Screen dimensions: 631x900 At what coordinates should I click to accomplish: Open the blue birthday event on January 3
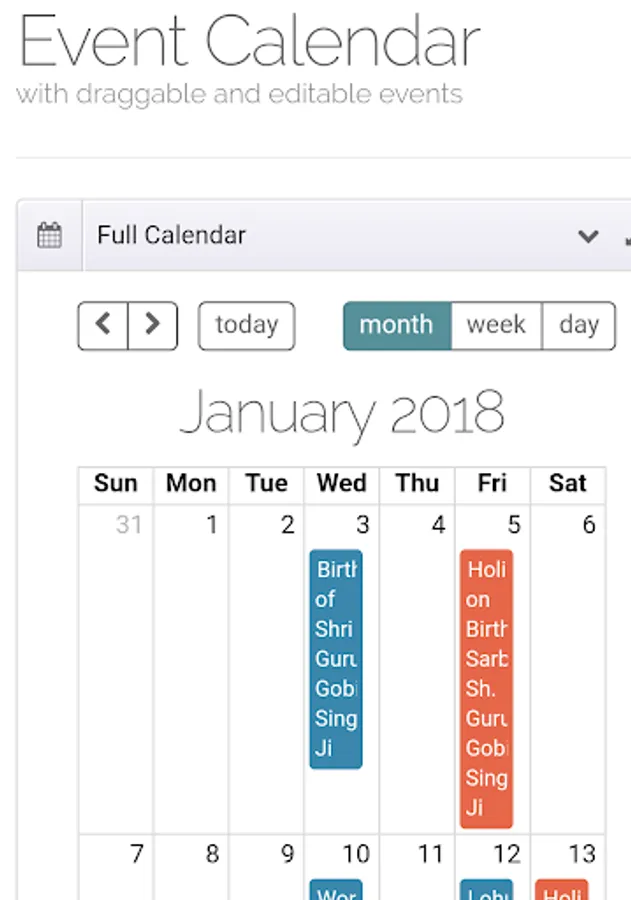click(336, 658)
